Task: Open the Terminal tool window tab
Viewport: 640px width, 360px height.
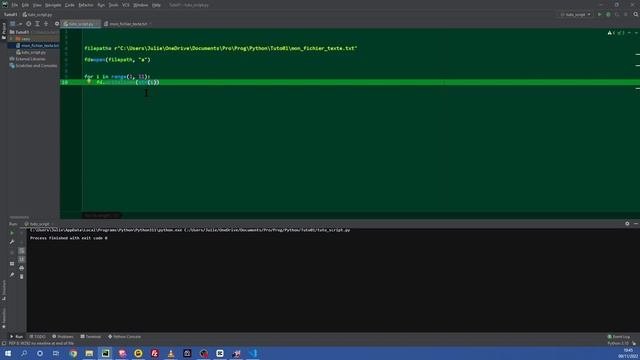Action: pos(91,337)
